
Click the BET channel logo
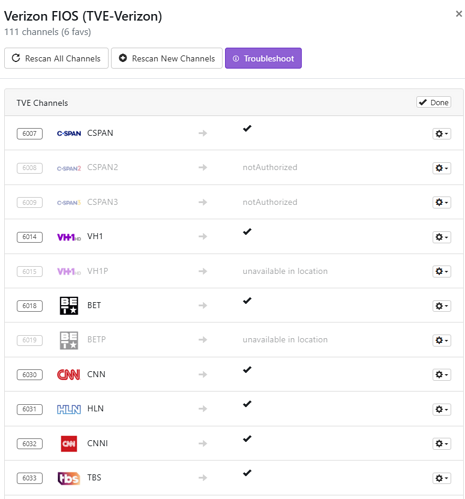pyautogui.click(x=69, y=306)
